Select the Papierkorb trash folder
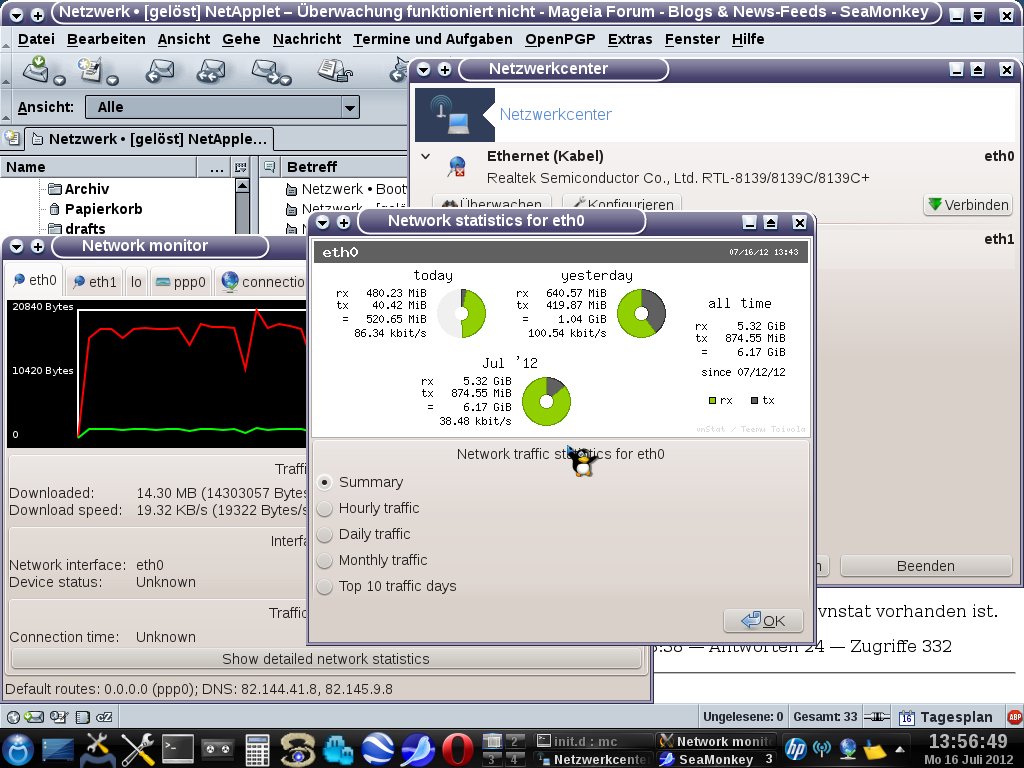 [103, 209]
